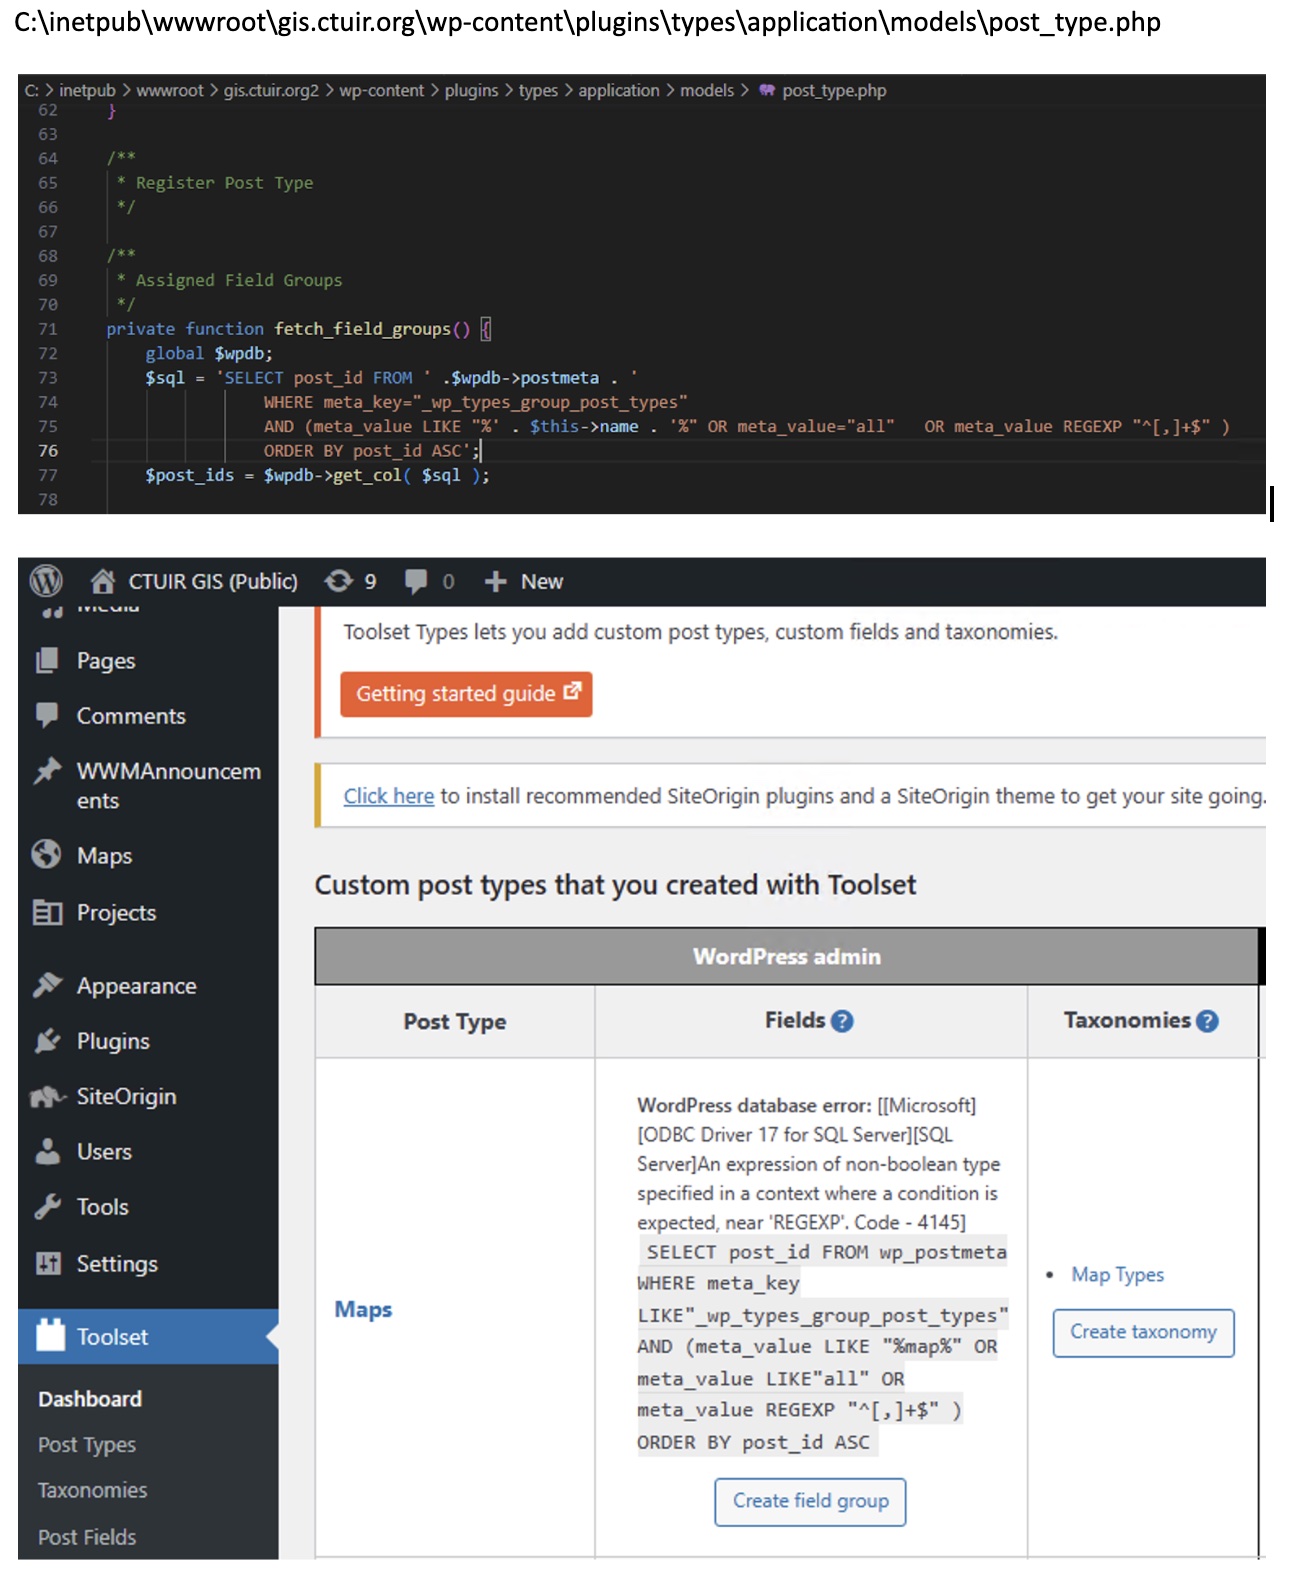Viewport: 1308px width, 1590px height.
Task: Click the plus icon next to New
Action: 495,582
